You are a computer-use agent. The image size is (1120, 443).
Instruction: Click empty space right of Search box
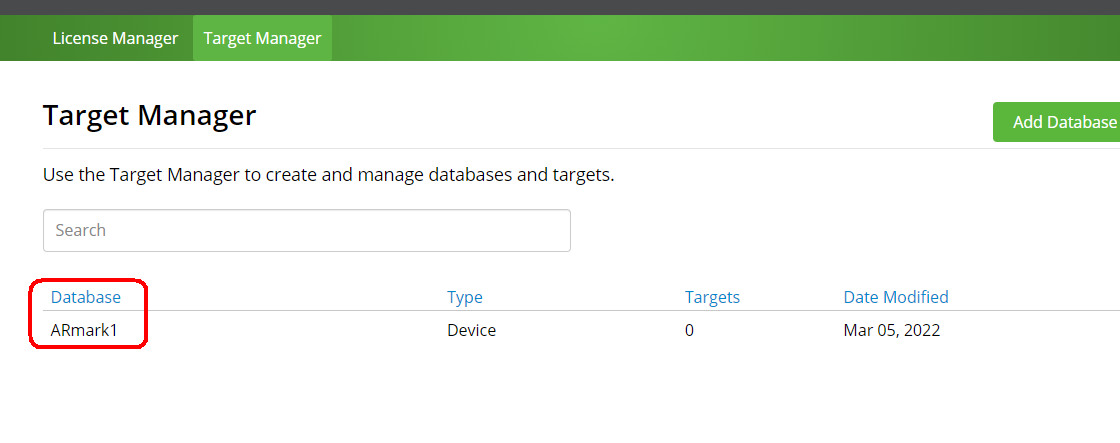[x=843, y=230]
